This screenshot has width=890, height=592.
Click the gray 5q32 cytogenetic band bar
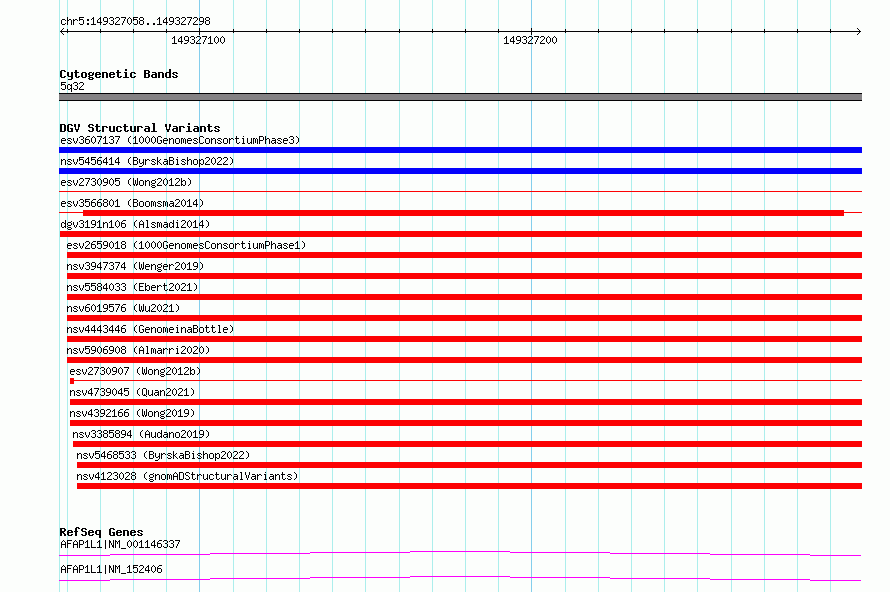click(460, 97)
